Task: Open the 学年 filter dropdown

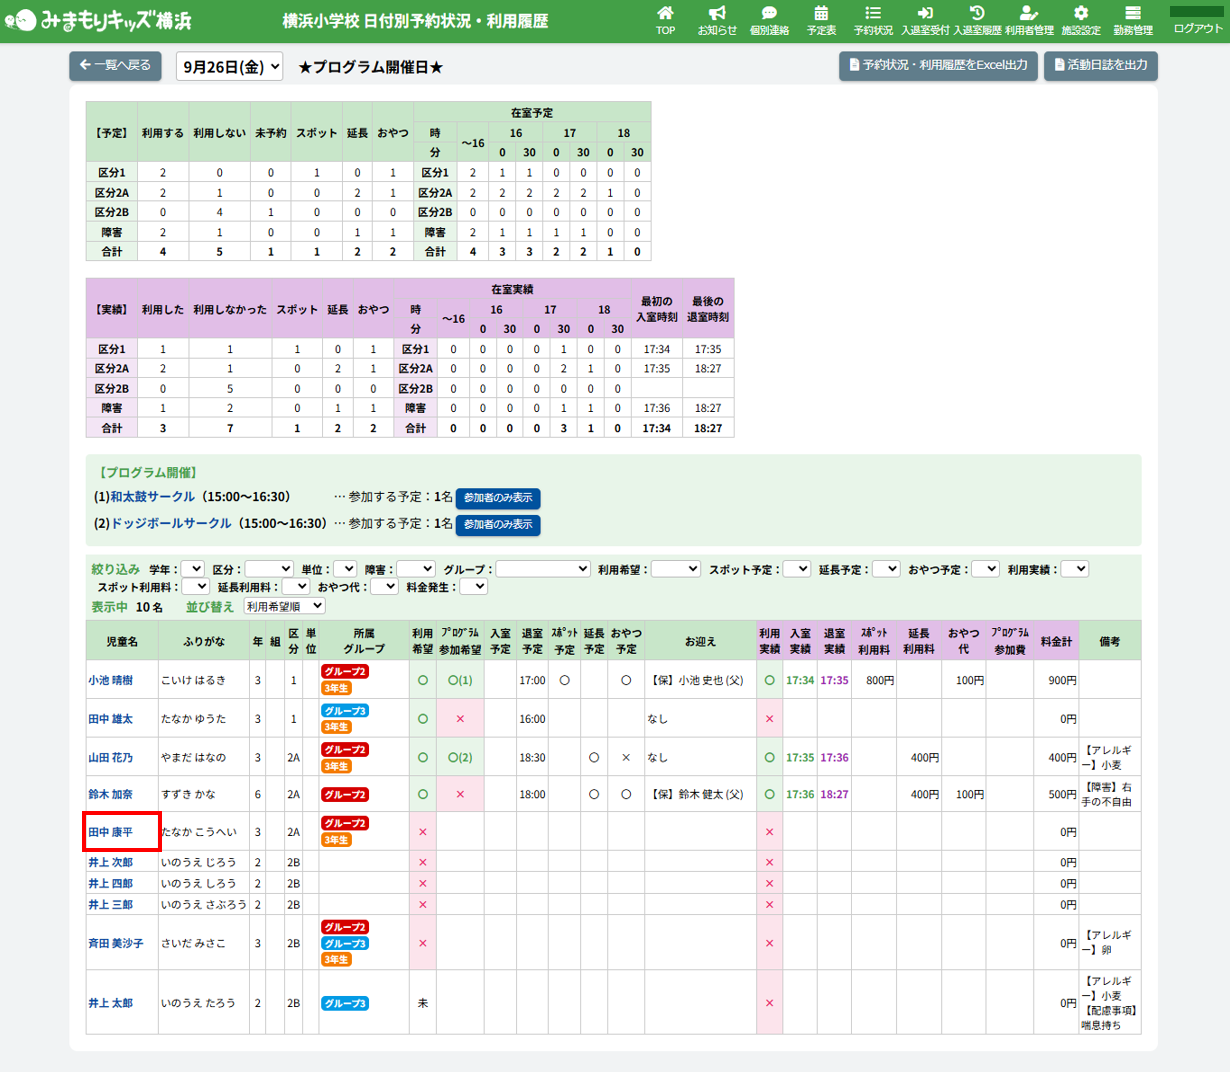Action: coord(192,569)
